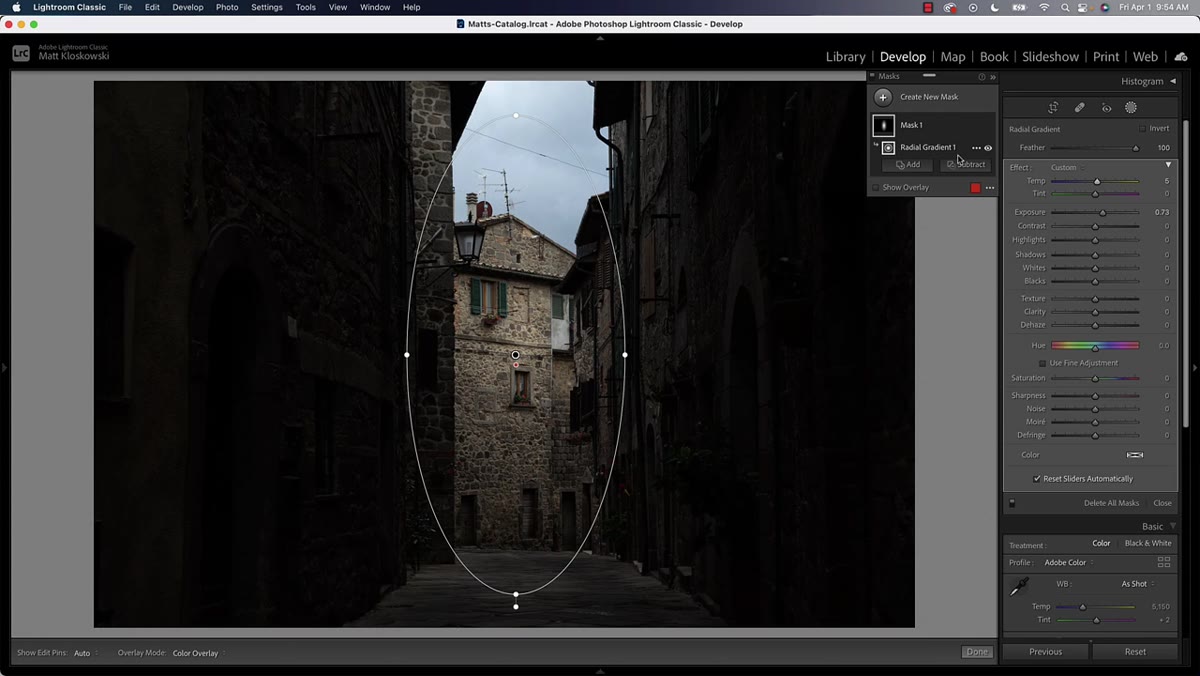Click the Radial Gradient 1 mask type icon
1200x676 pixels.
(x=888, y=148)
